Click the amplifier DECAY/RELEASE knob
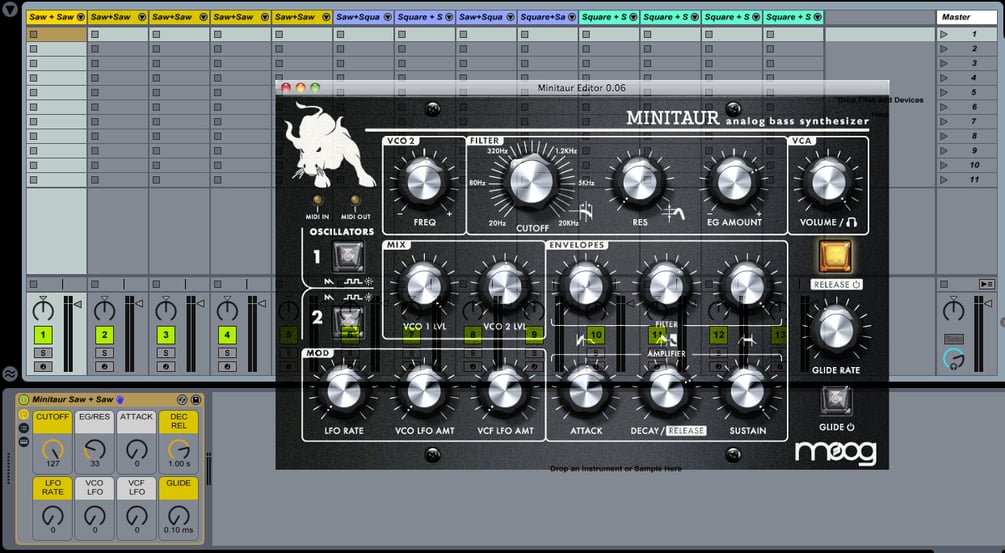 [667, 390]
